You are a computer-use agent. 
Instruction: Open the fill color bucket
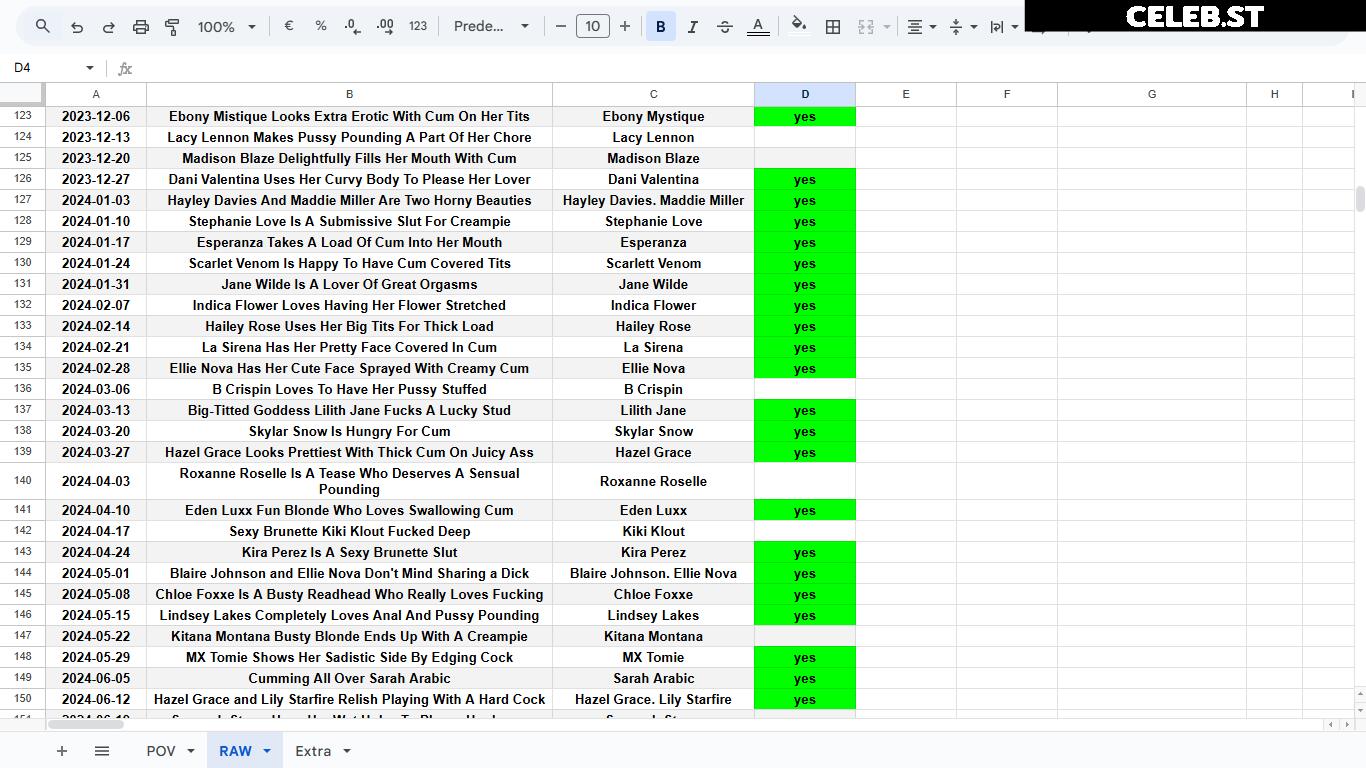click(798, 27)
